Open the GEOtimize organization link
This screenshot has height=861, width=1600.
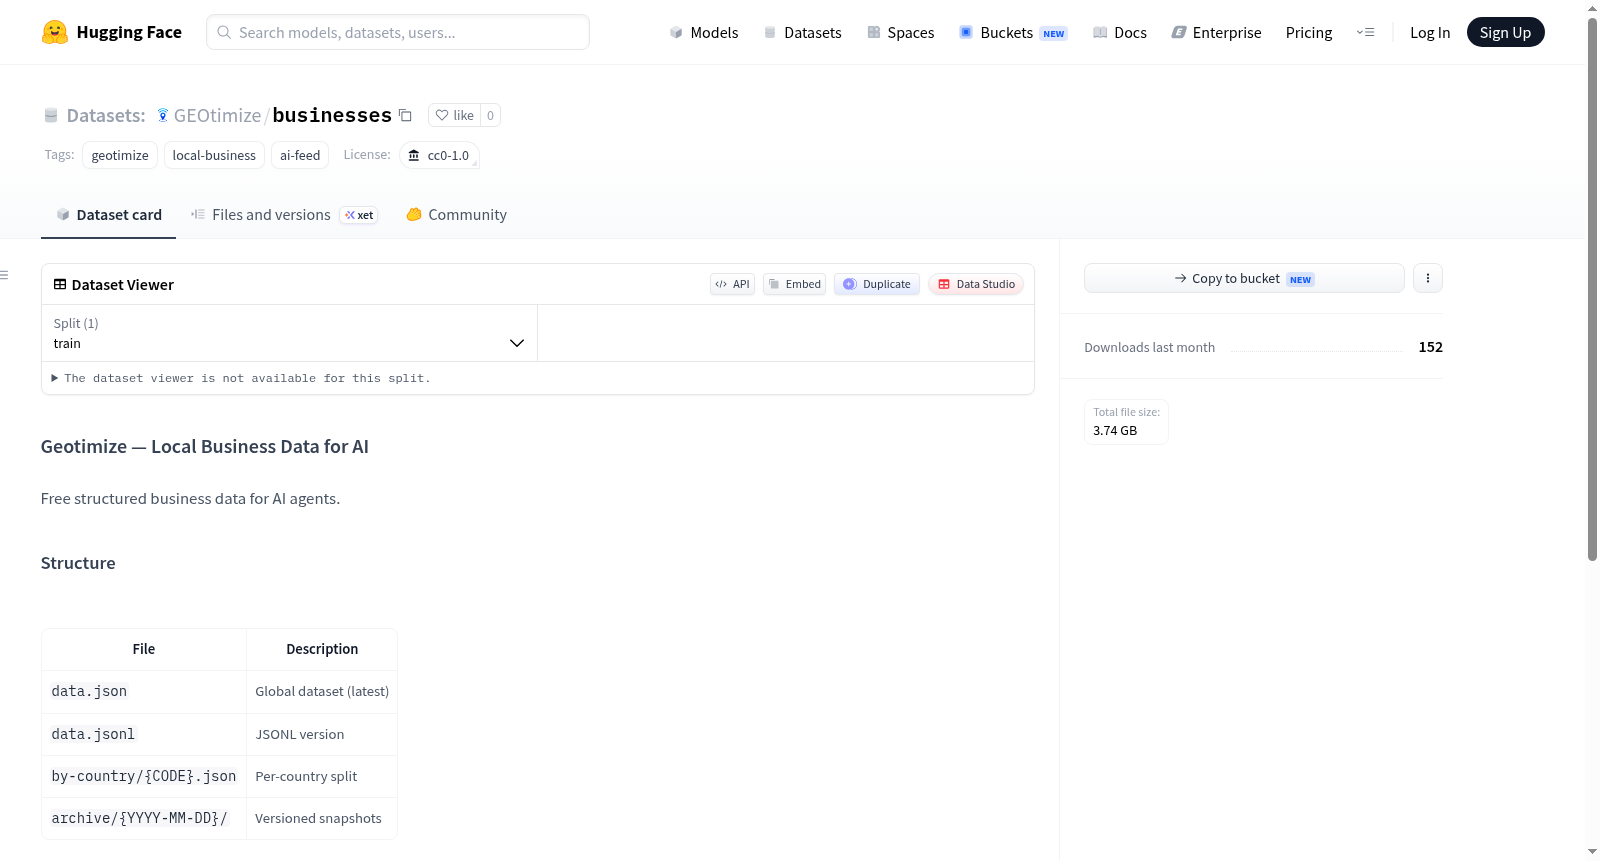(217, 115)
